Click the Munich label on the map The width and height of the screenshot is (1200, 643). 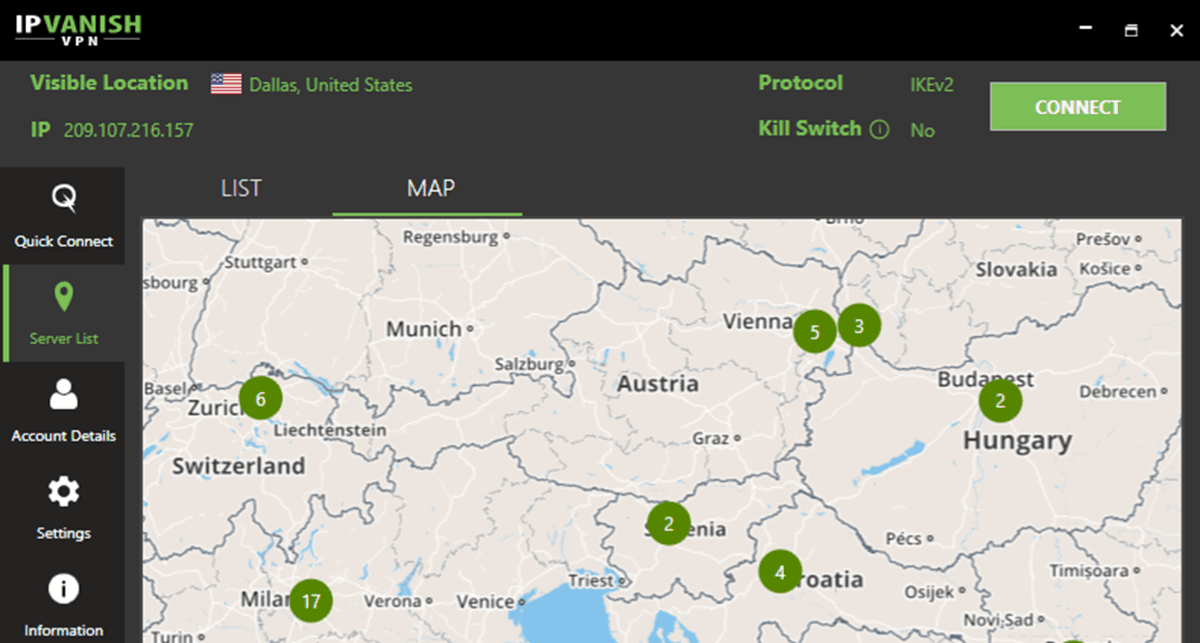tap(424, 329)
